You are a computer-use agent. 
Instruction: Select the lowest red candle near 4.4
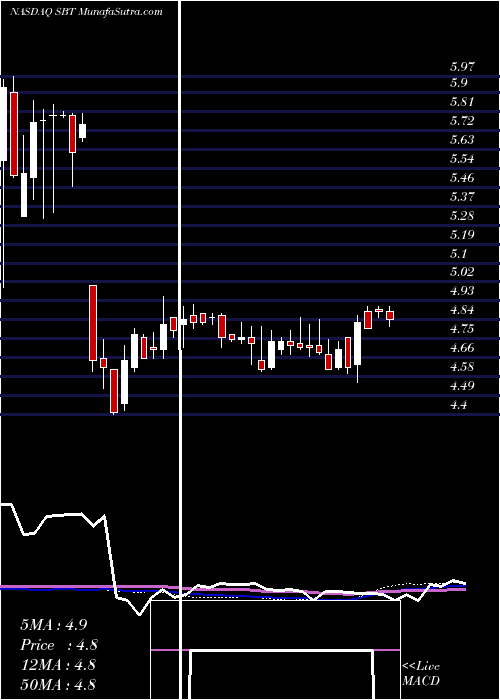[x=114, y=391]
